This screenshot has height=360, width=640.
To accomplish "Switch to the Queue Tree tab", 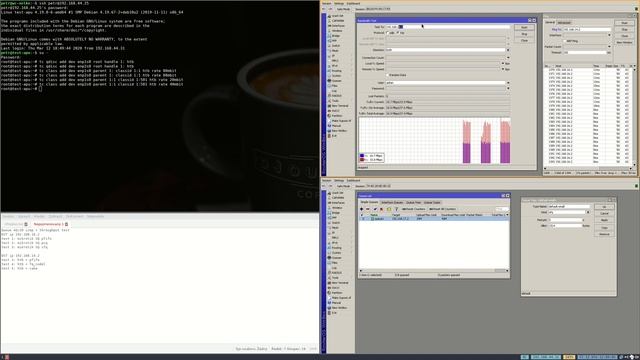I will [x=413, y=202].
